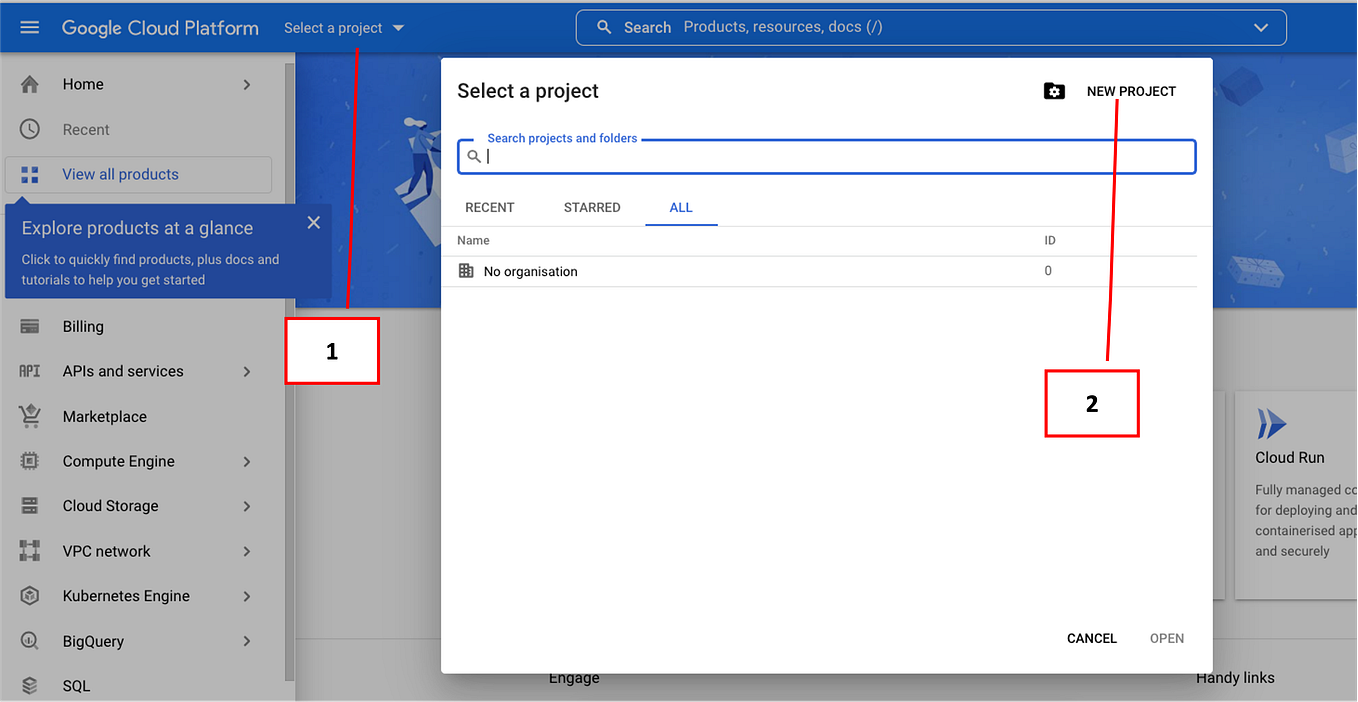Click the Home icon in the sidebar
Screen dimensions: 1358x702
pyautogui.click(x=30, y=84)
